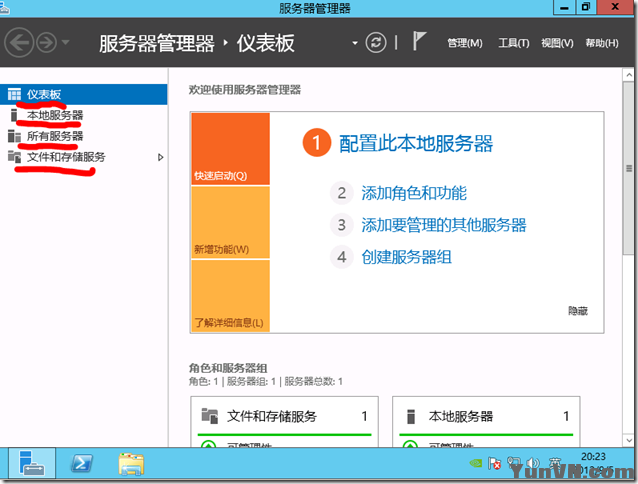Click the 创建服务器组 link
Screen dimensions: 638x484
pyautogui.click(x=406, y=257)
